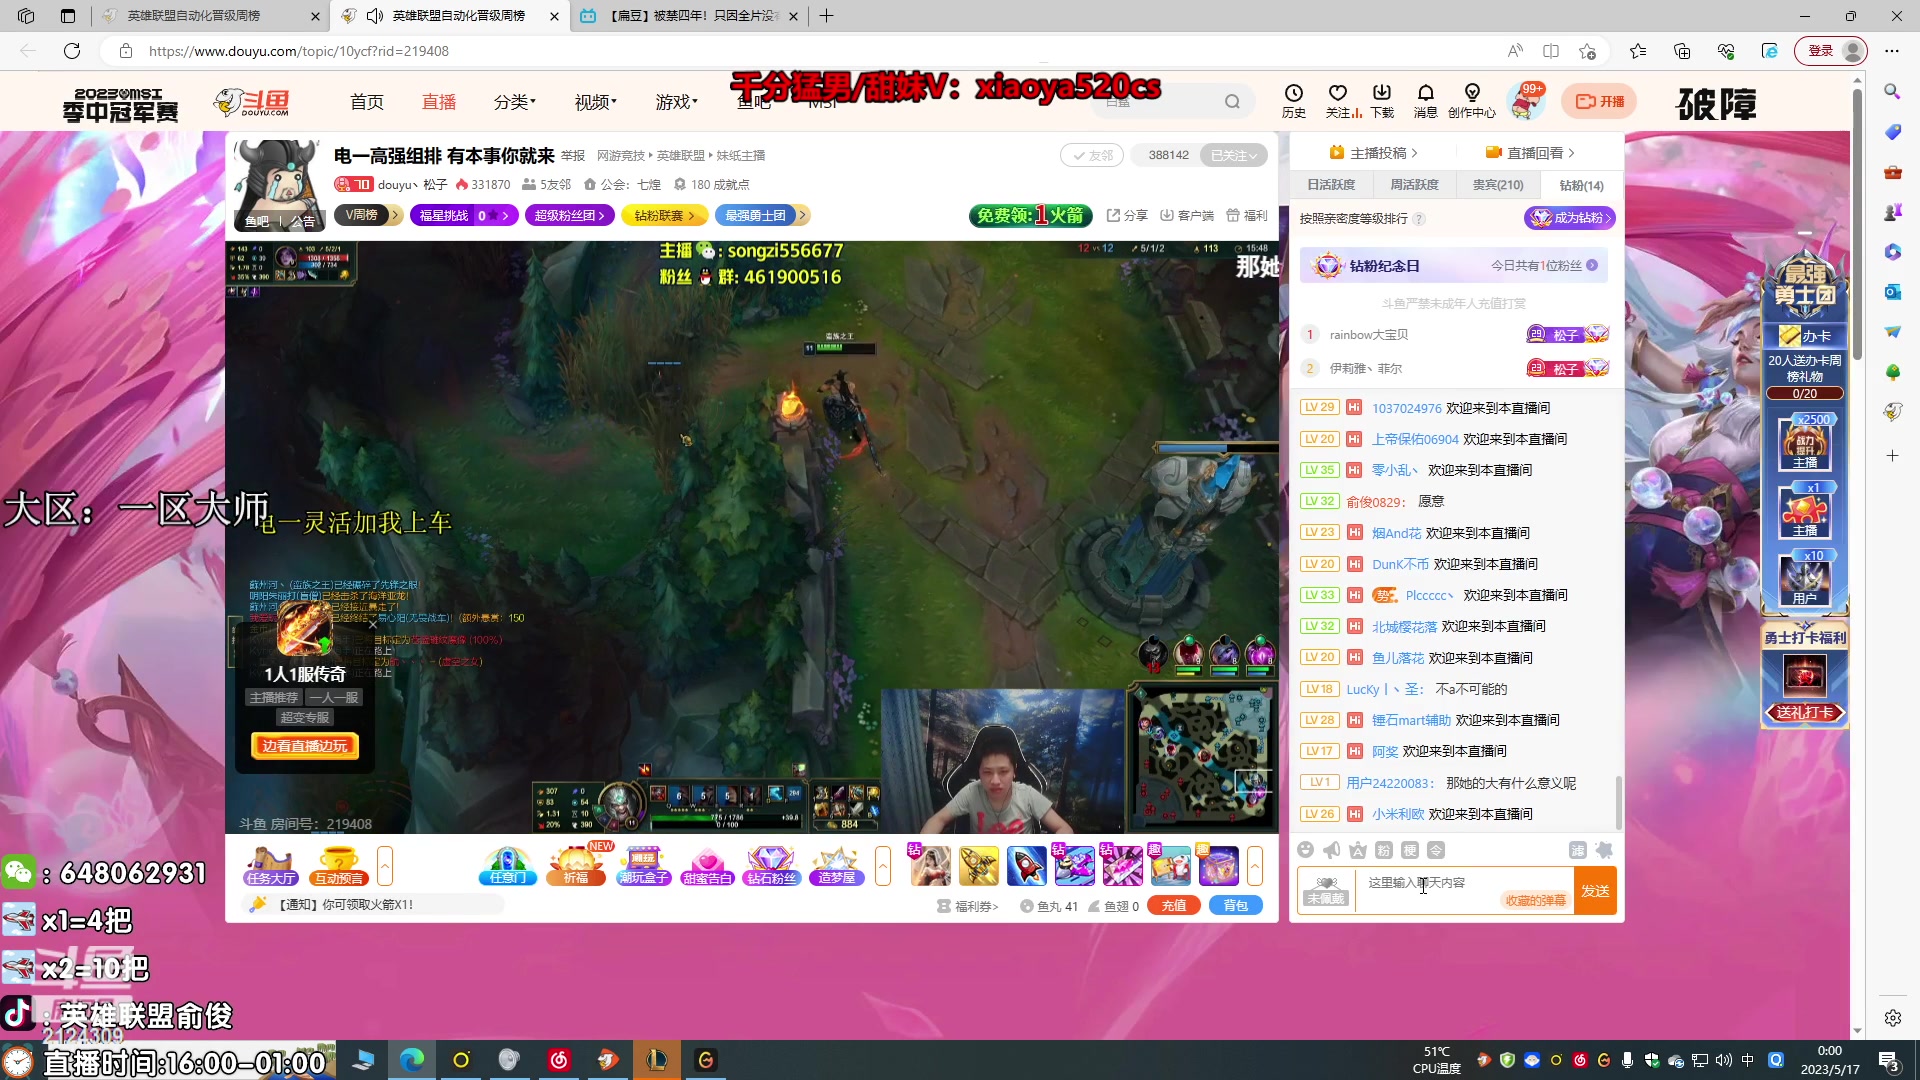The height and width of the screenshot is (1080, 1920).
Task: Switch to the 贵宾(210) tab
Action: coord(1498,185)
